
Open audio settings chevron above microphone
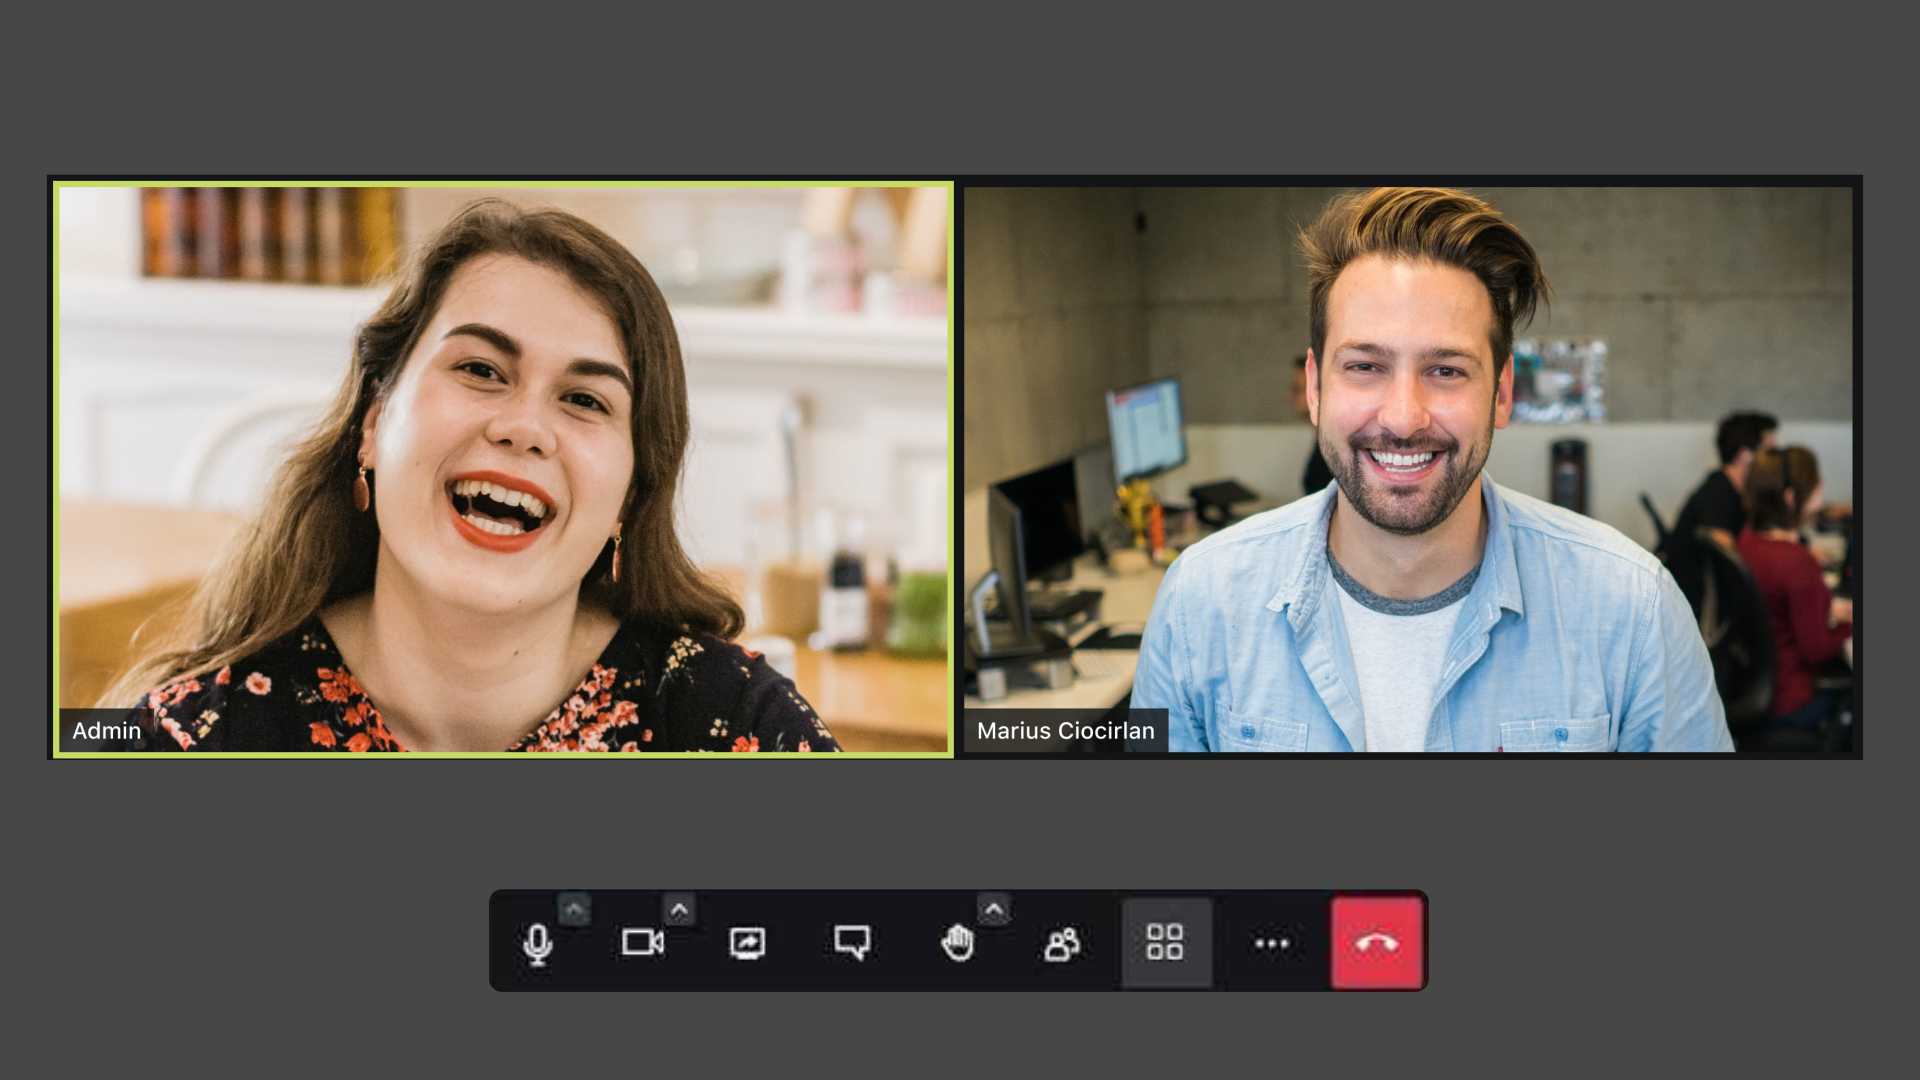[574, 910]
